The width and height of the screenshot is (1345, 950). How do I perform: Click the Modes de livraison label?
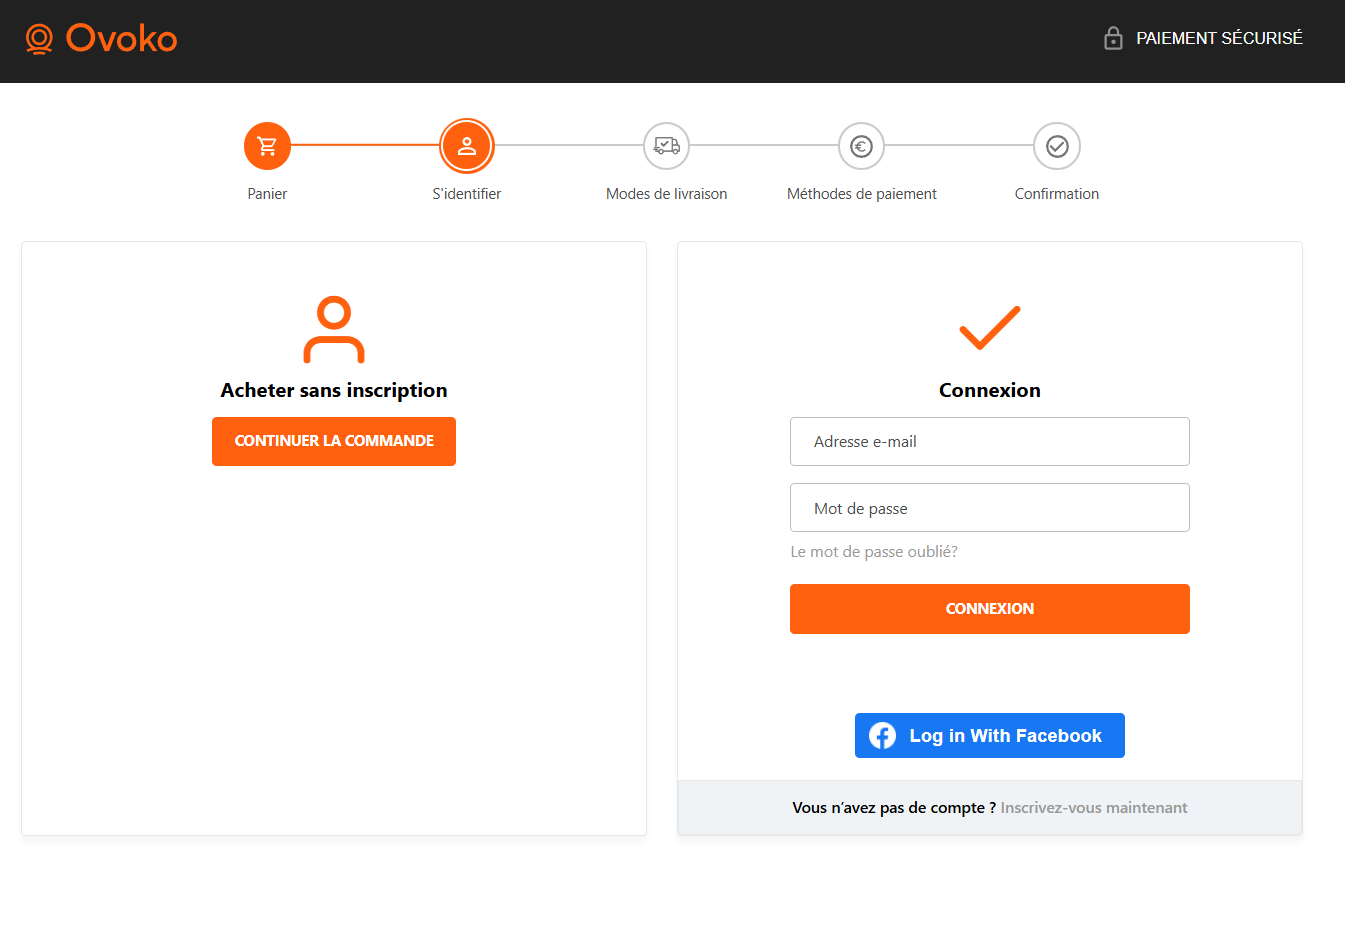(x=667, y=194)
